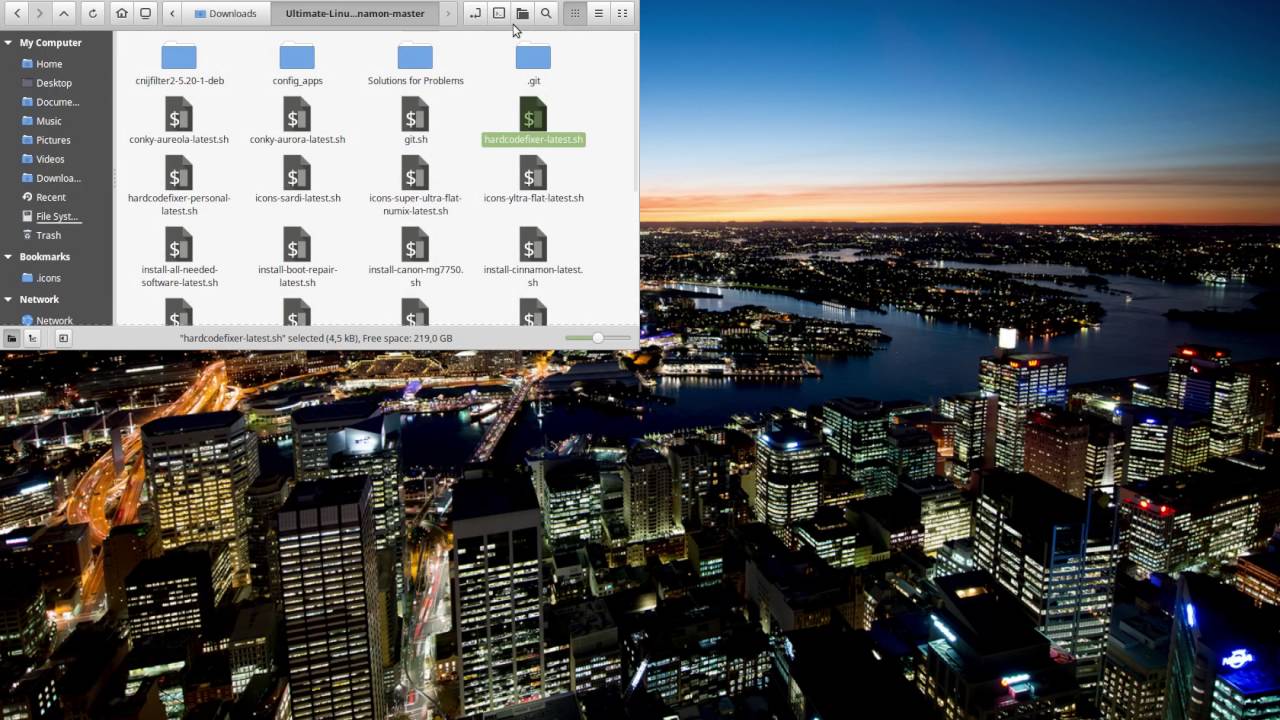Click the file pane vertical scrollbar

[x=635, y=112]
